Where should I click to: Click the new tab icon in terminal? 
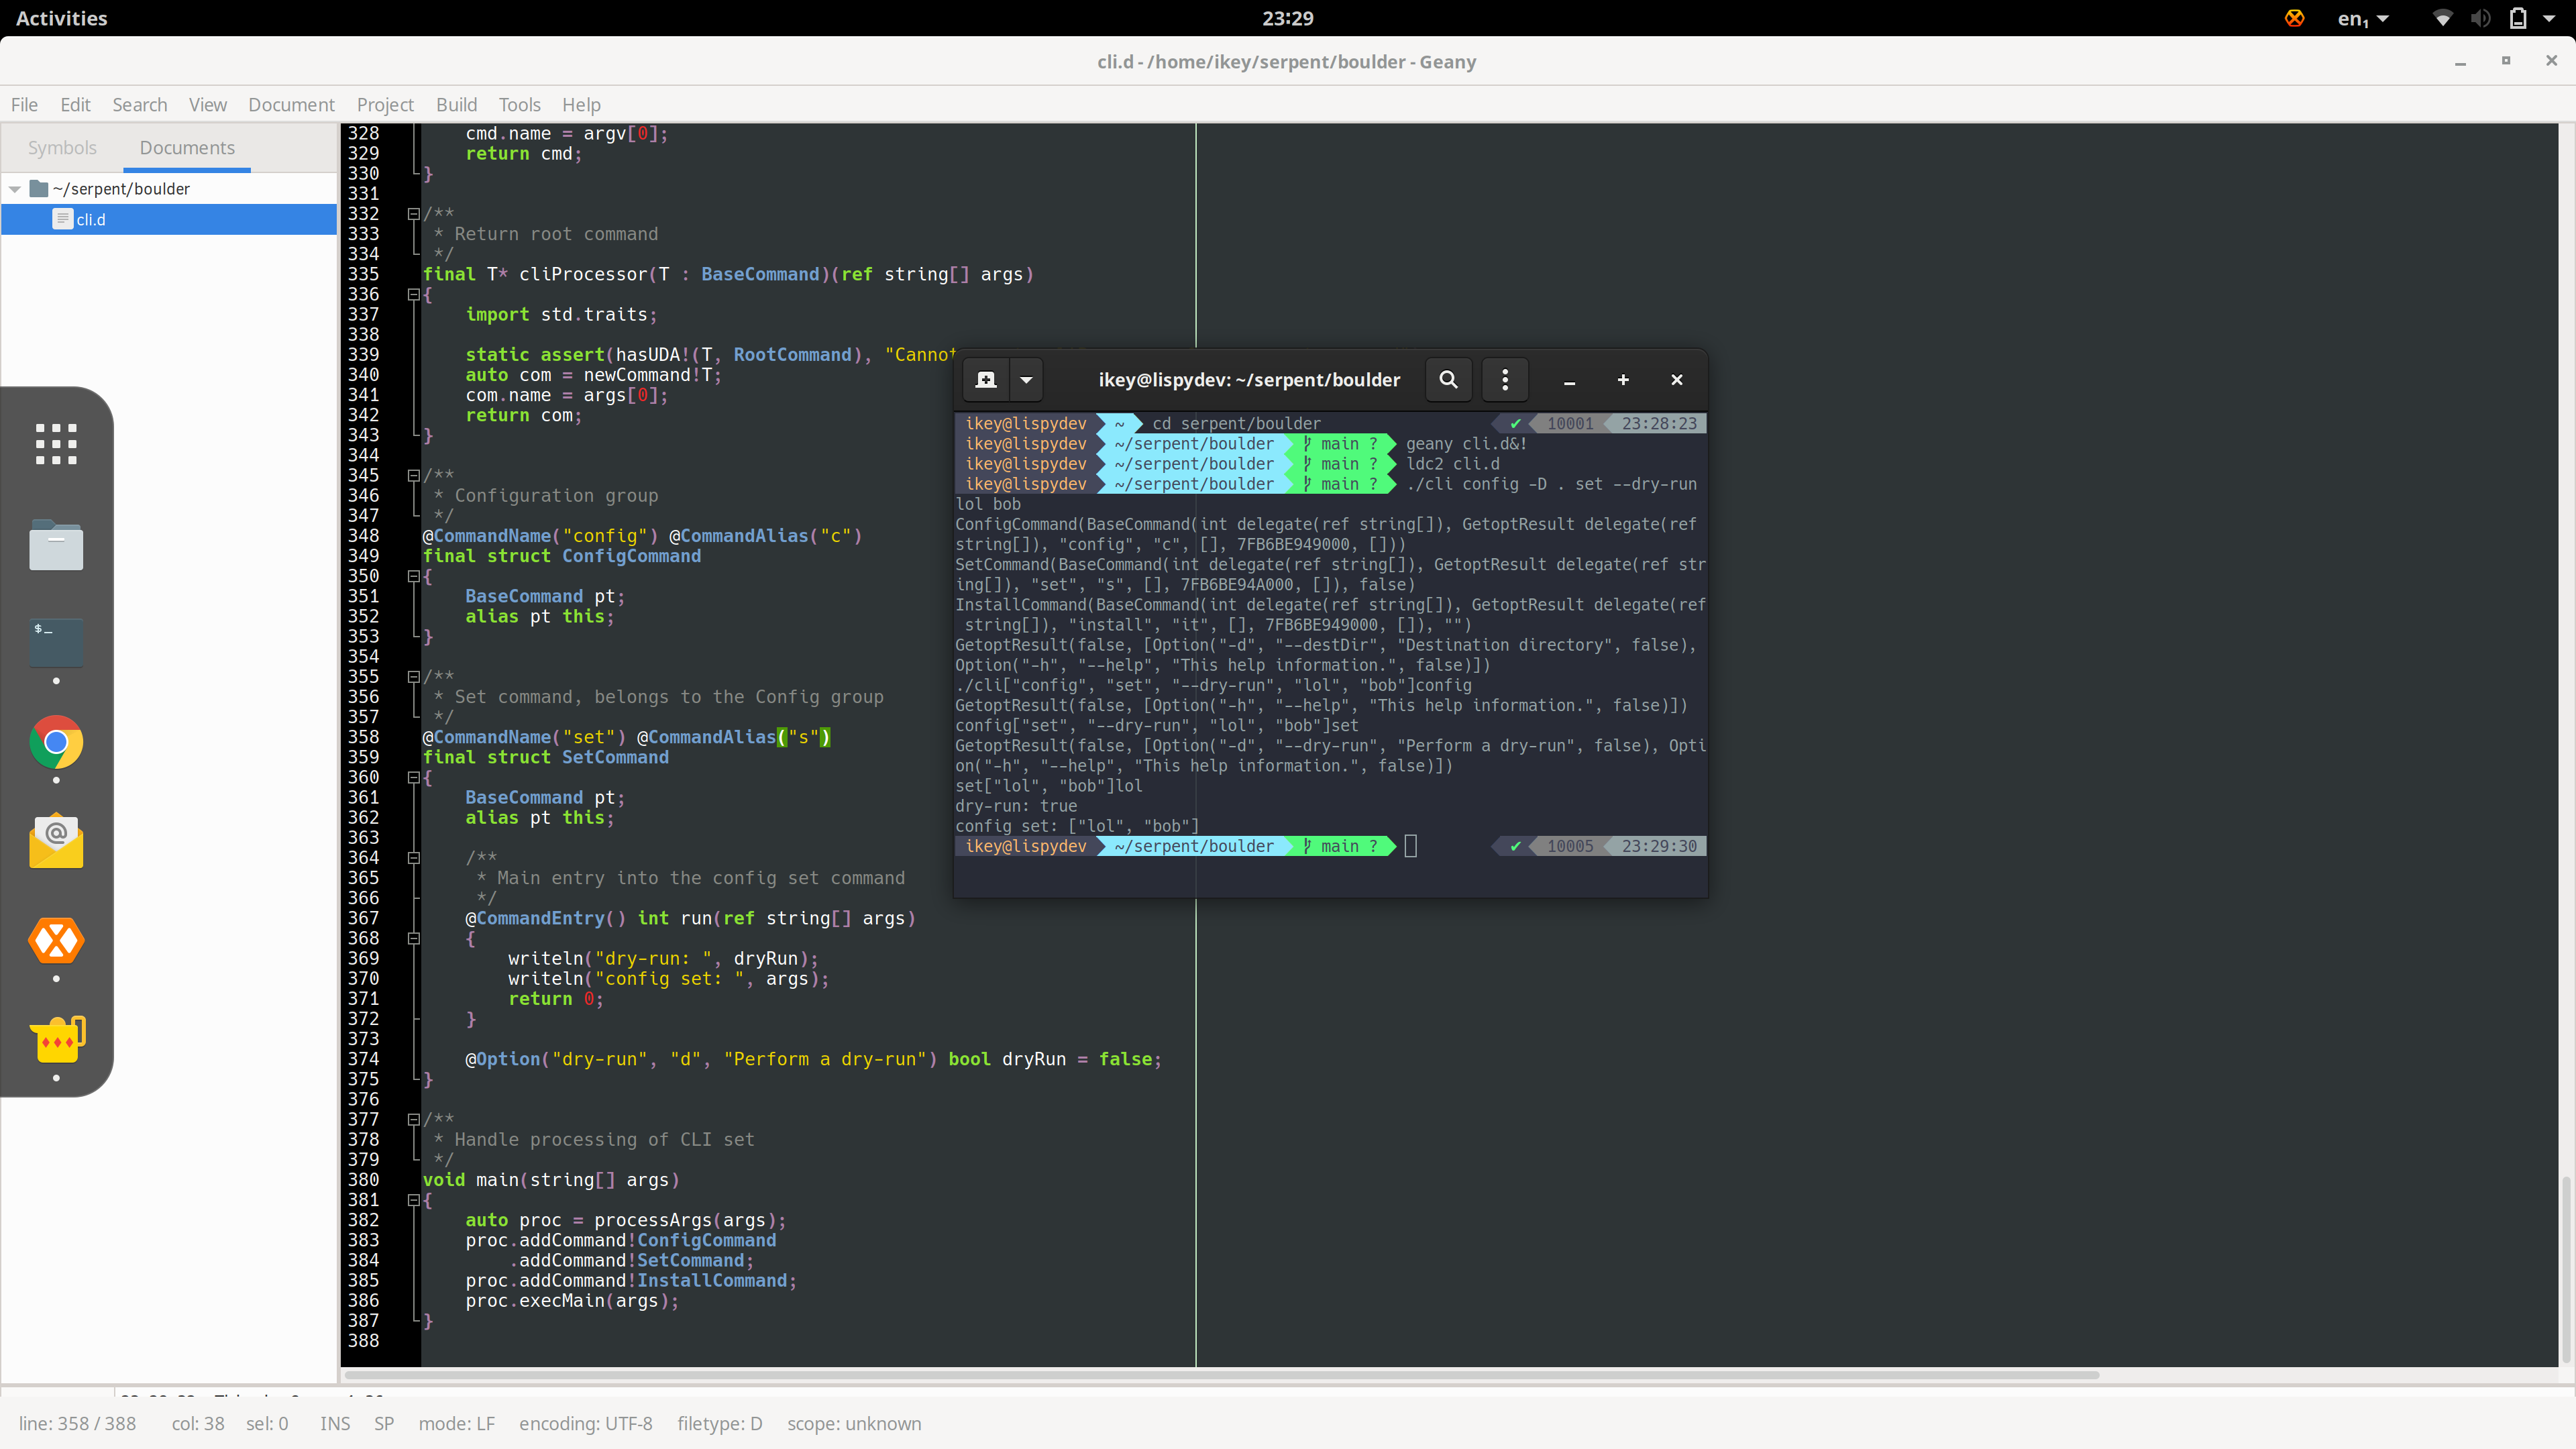[986, 380]
